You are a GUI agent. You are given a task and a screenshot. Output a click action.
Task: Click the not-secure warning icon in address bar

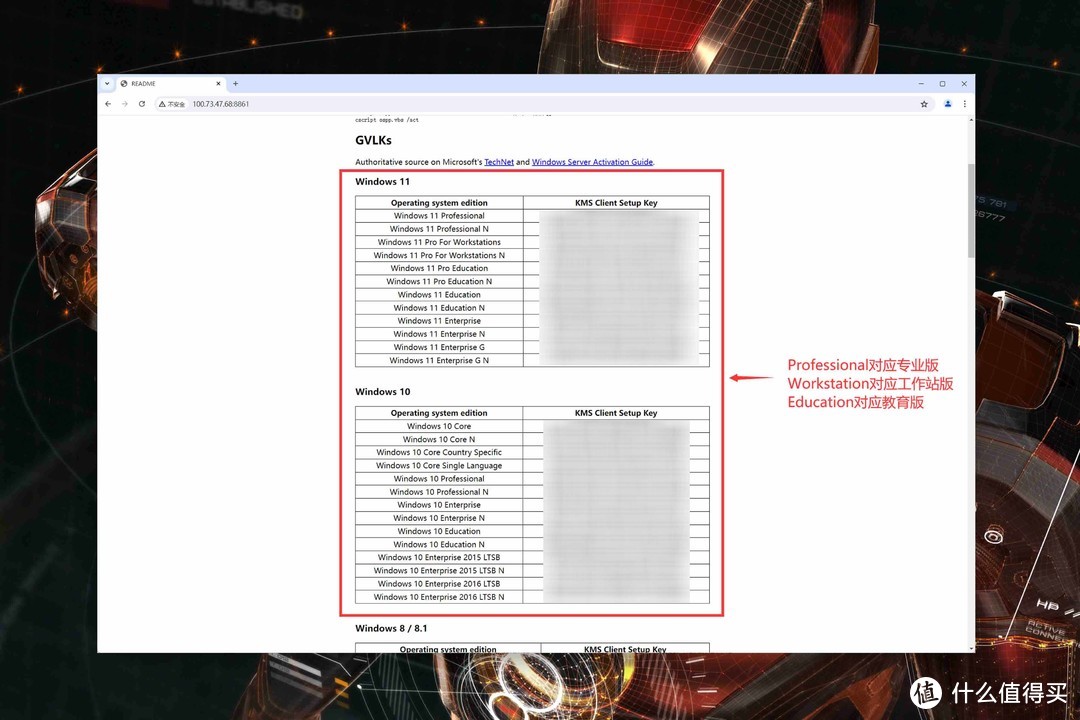tap(172, 104)
